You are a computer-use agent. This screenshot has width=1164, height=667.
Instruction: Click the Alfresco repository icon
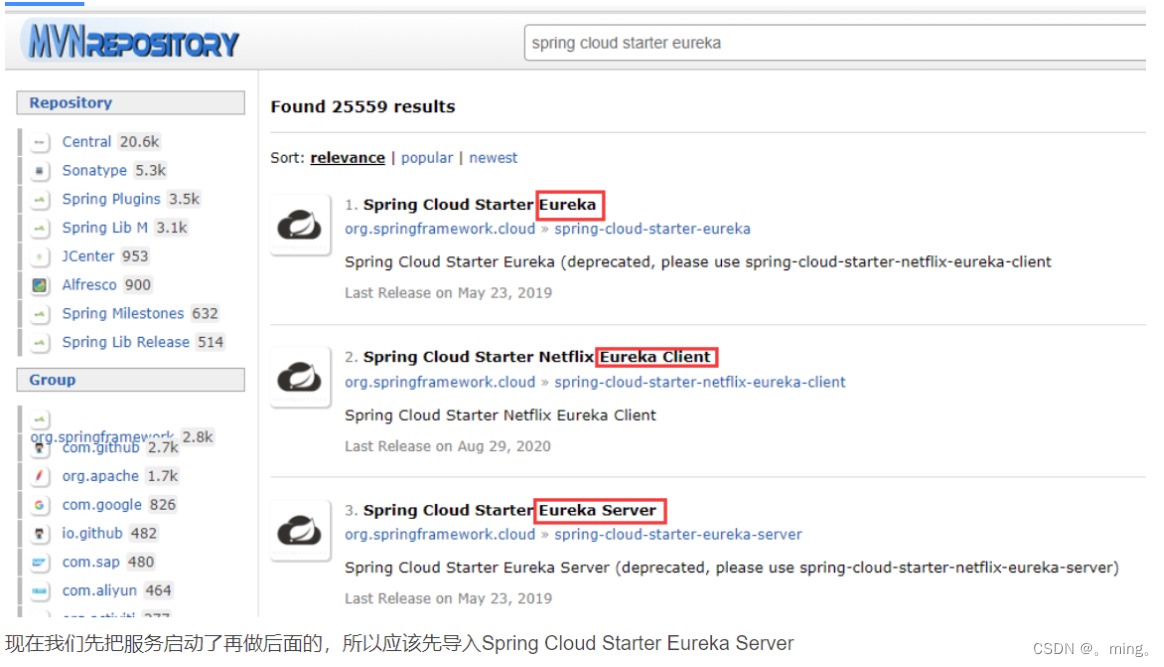pos(40,285)
